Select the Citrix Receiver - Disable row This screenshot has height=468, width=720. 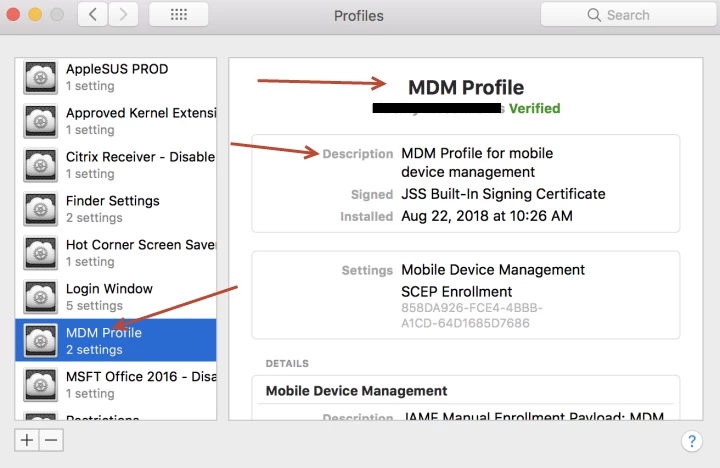116,165
